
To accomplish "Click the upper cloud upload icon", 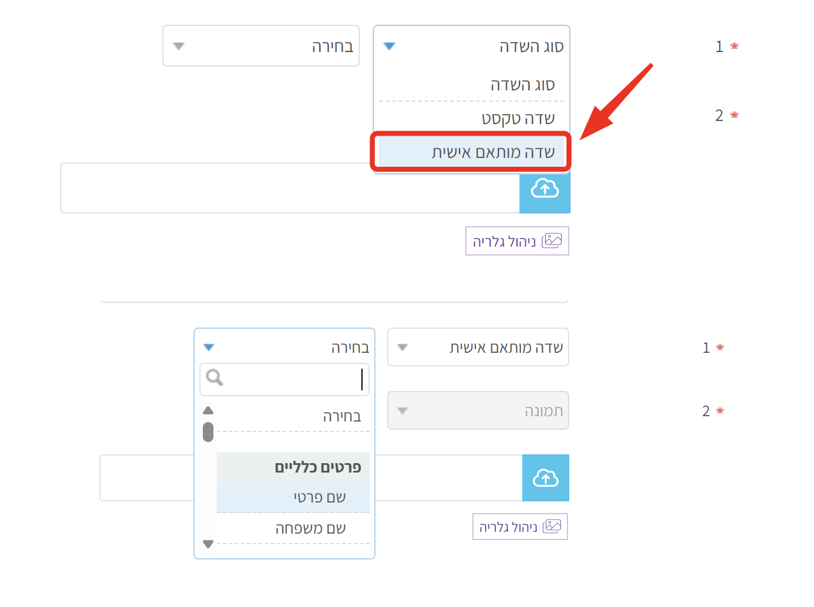I will (545, 188).
